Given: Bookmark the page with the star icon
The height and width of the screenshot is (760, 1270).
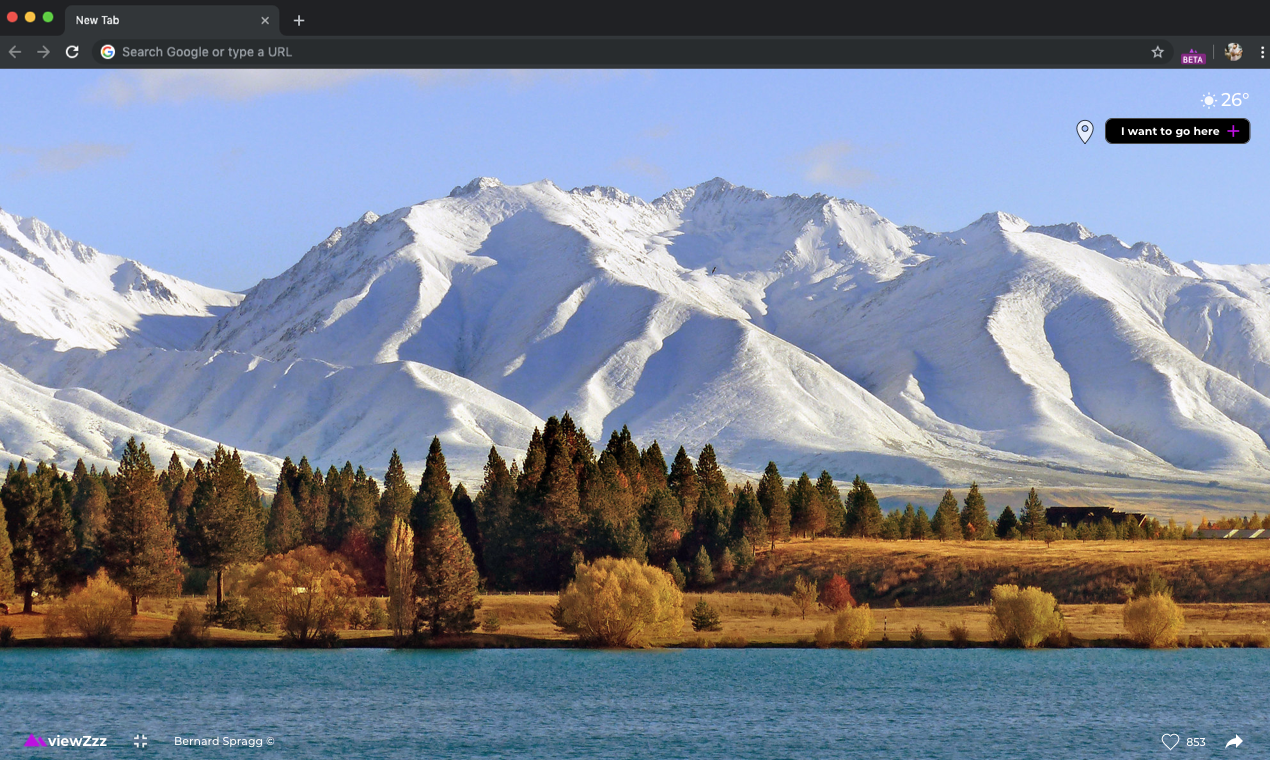Looking at the screenshot, I should 1156,52.
